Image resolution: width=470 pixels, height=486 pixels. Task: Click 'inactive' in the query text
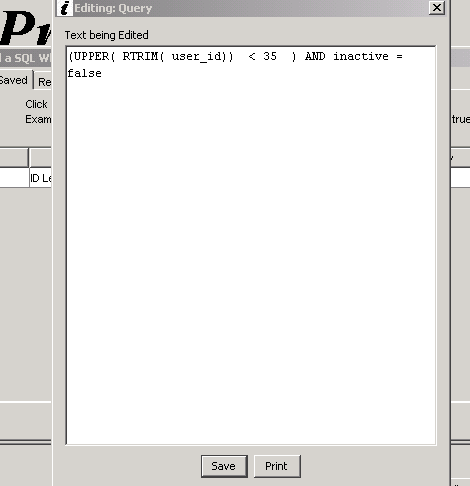[x=361, y=56]
